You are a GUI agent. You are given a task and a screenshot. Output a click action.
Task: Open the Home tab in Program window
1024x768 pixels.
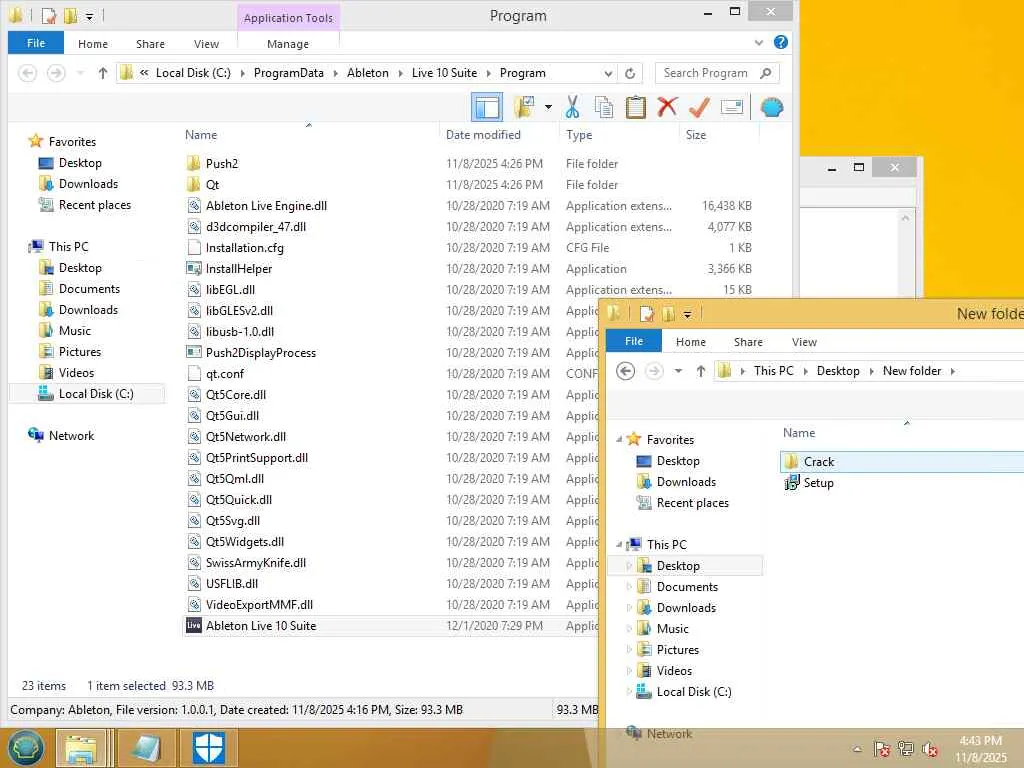pos(93,44)
